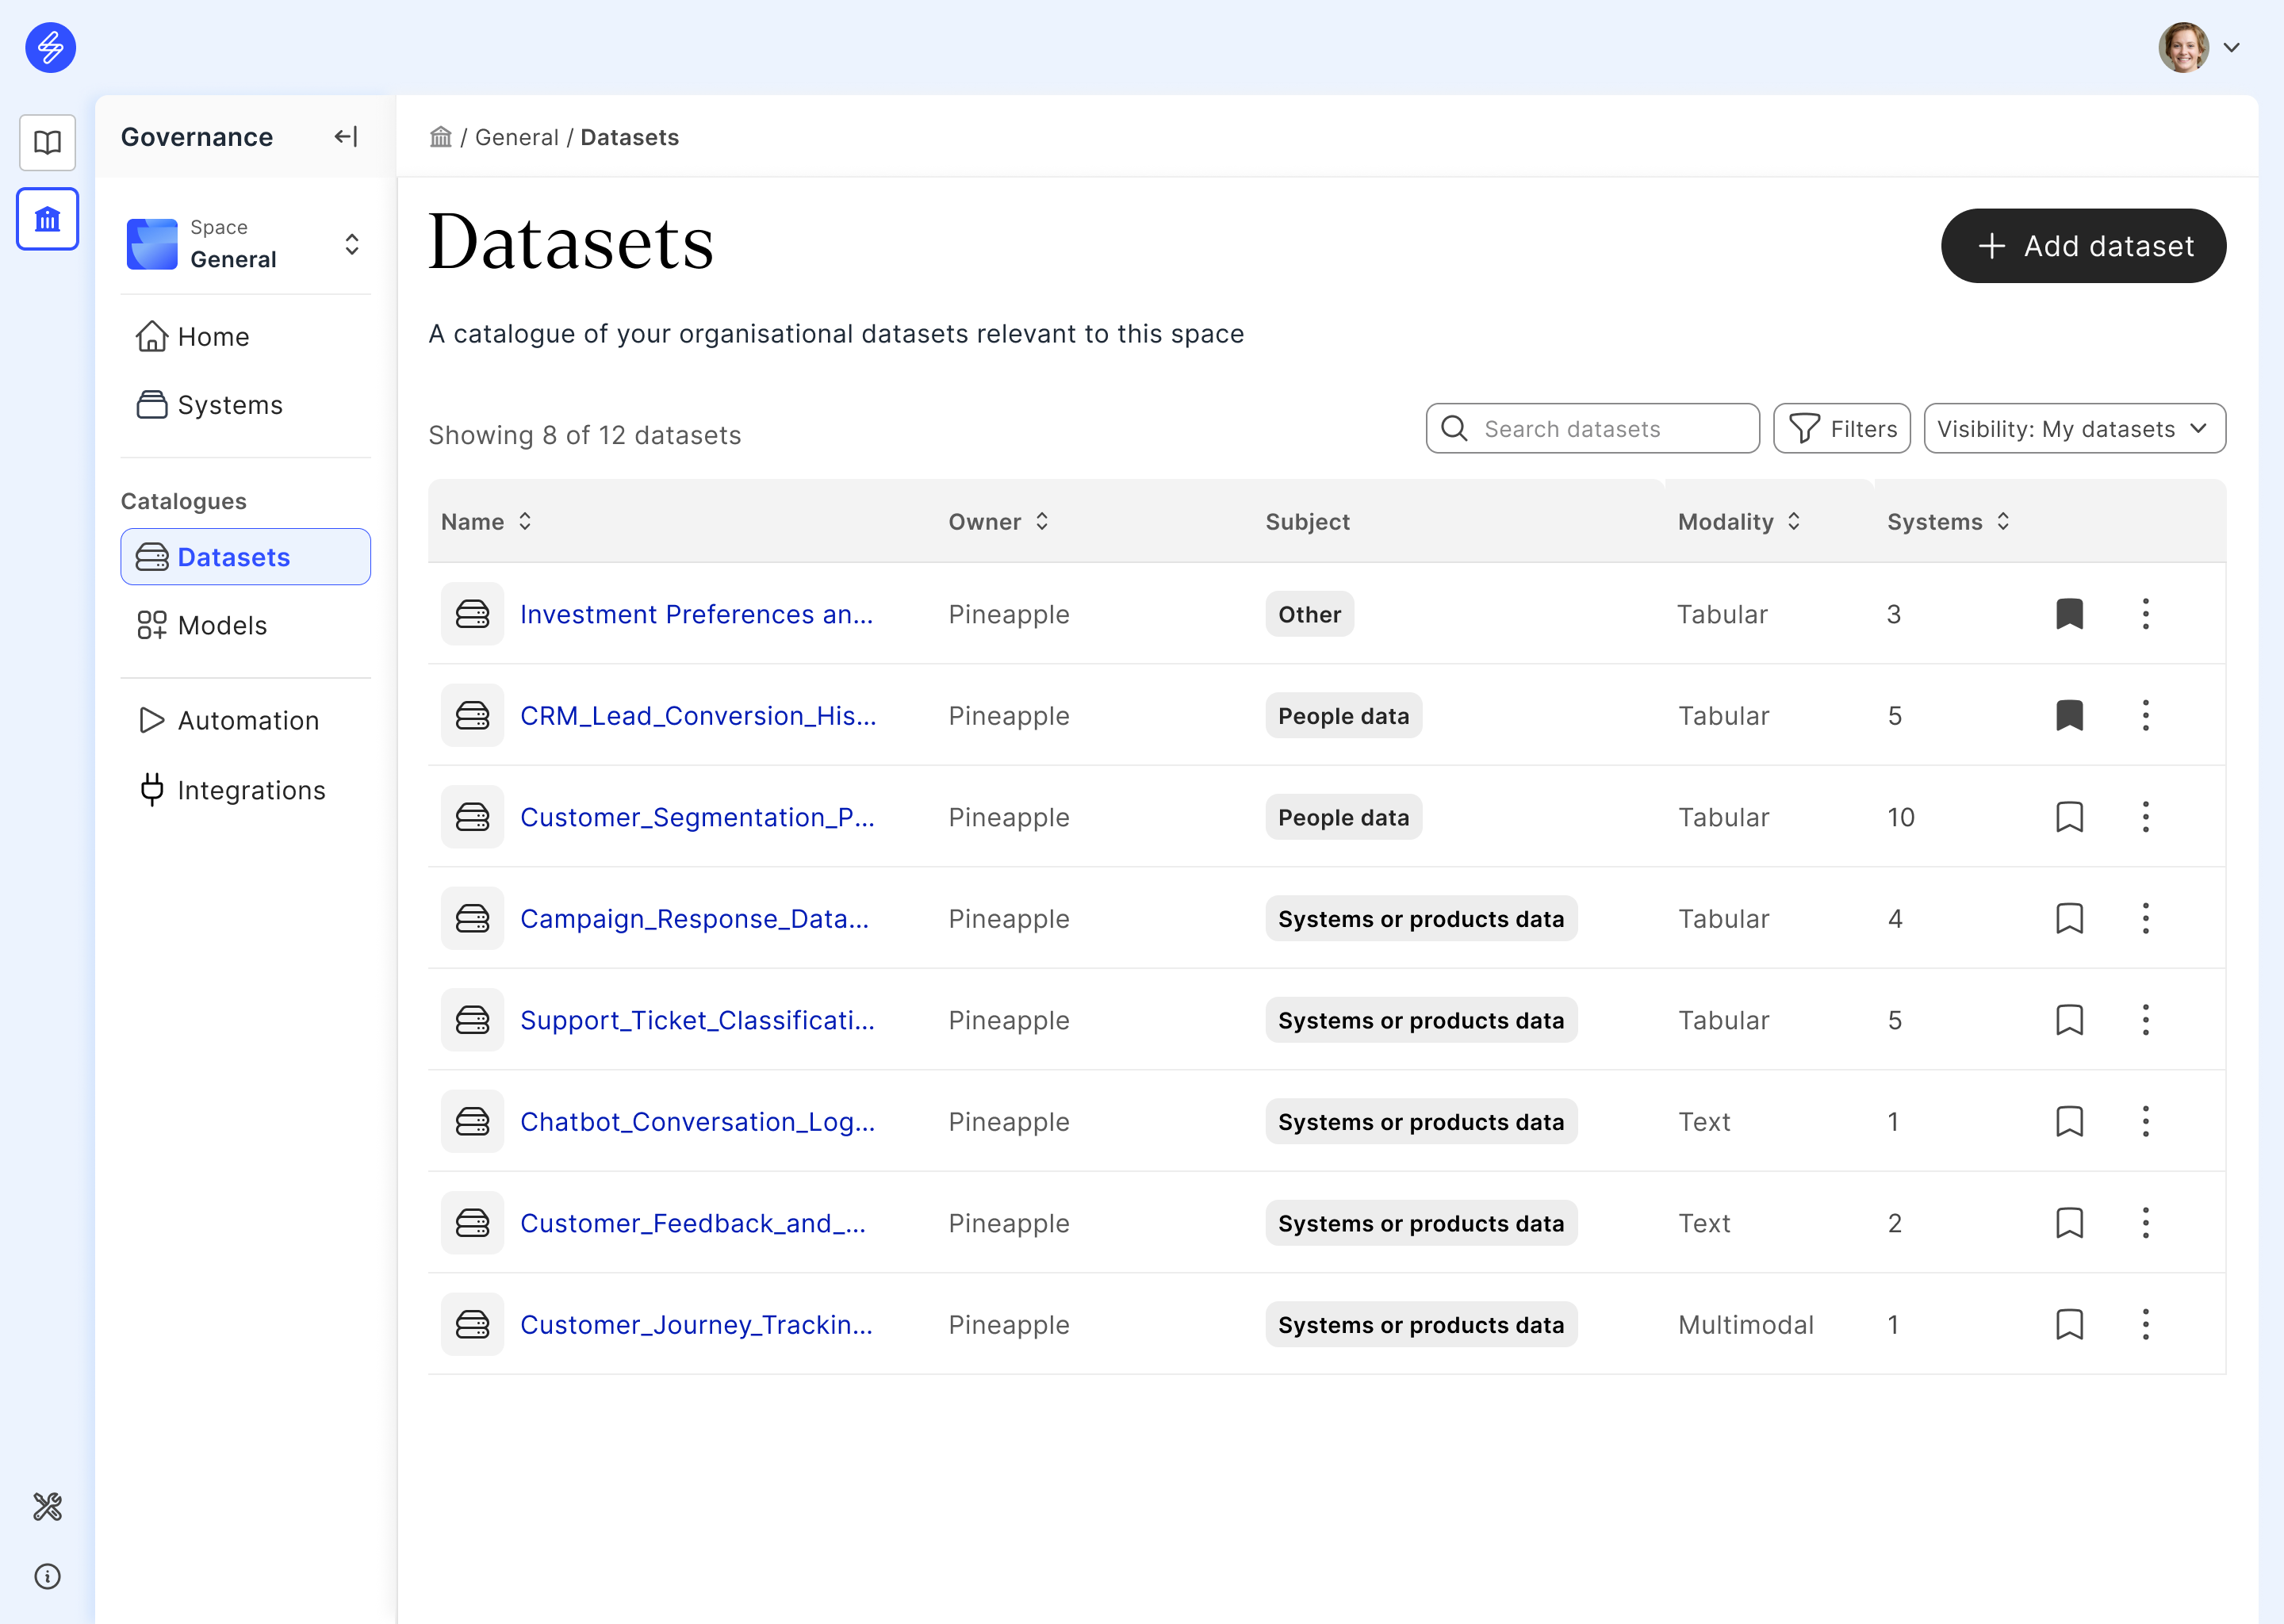This screenshot has width=2284, height=1624.
Task: Collapse the Governance sidebar panel
Action: (346, 137)
